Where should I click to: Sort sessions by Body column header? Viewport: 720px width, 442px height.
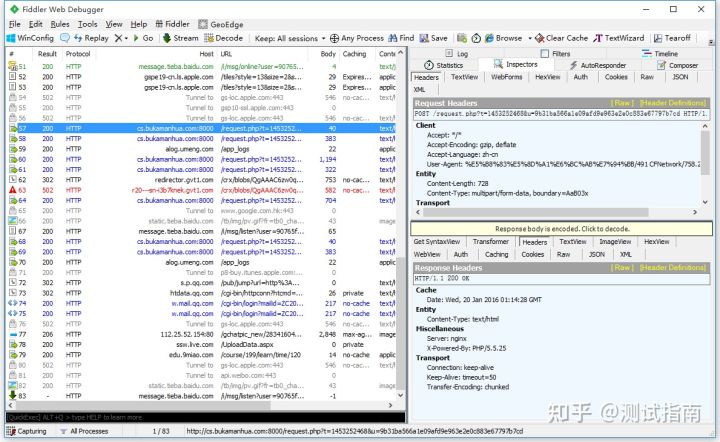(x=328, y=54)
